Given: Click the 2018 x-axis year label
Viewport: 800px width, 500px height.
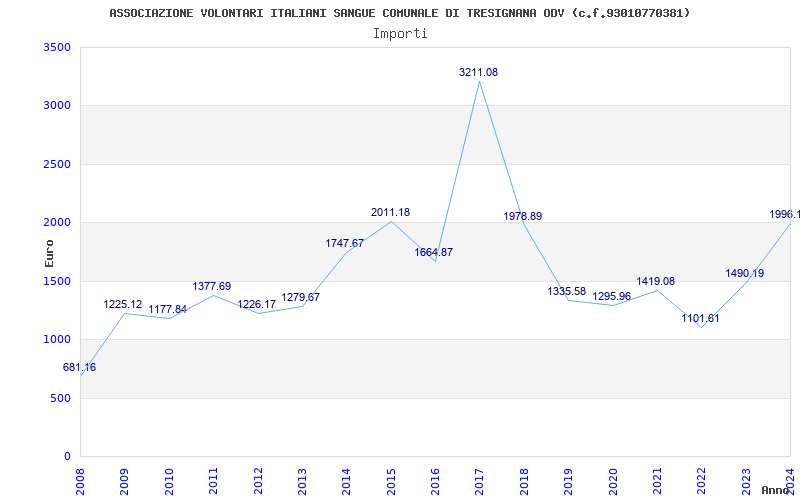Looking at the screenshot, I should tap(524, 481).
